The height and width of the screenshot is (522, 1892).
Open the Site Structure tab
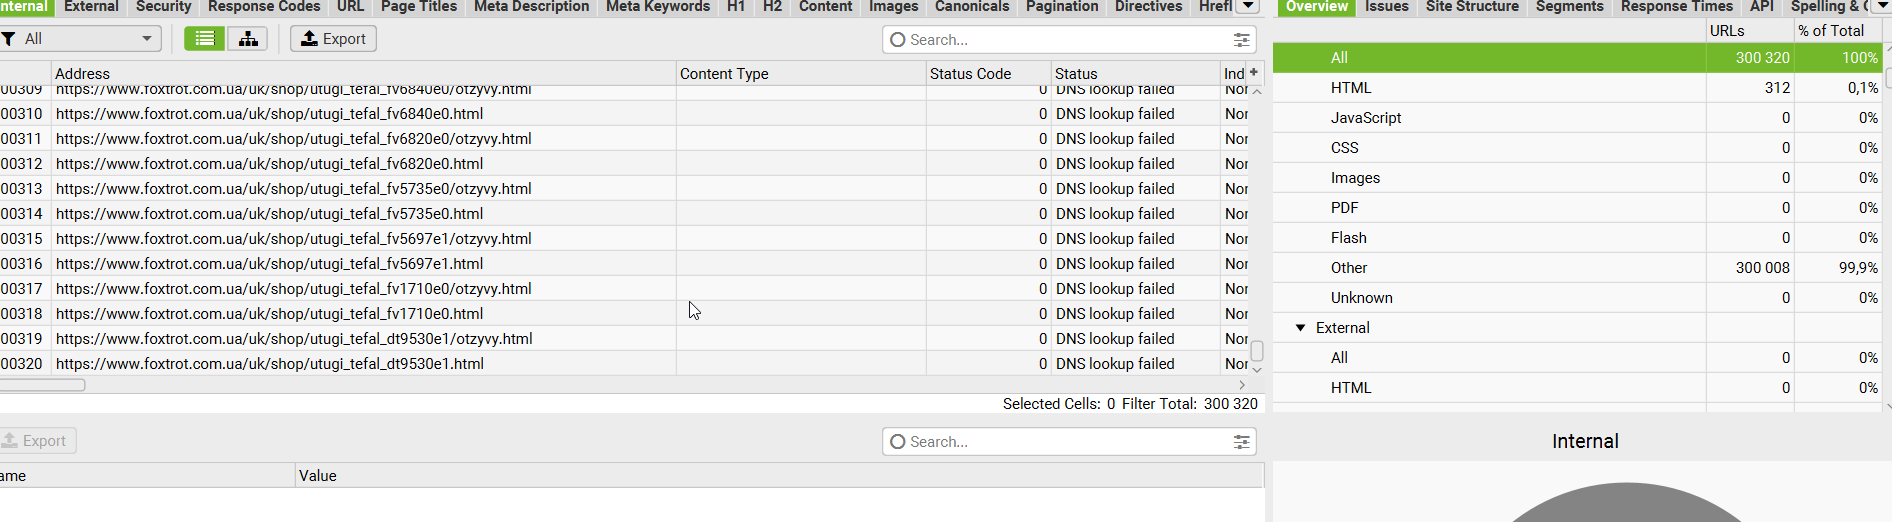1472,7
